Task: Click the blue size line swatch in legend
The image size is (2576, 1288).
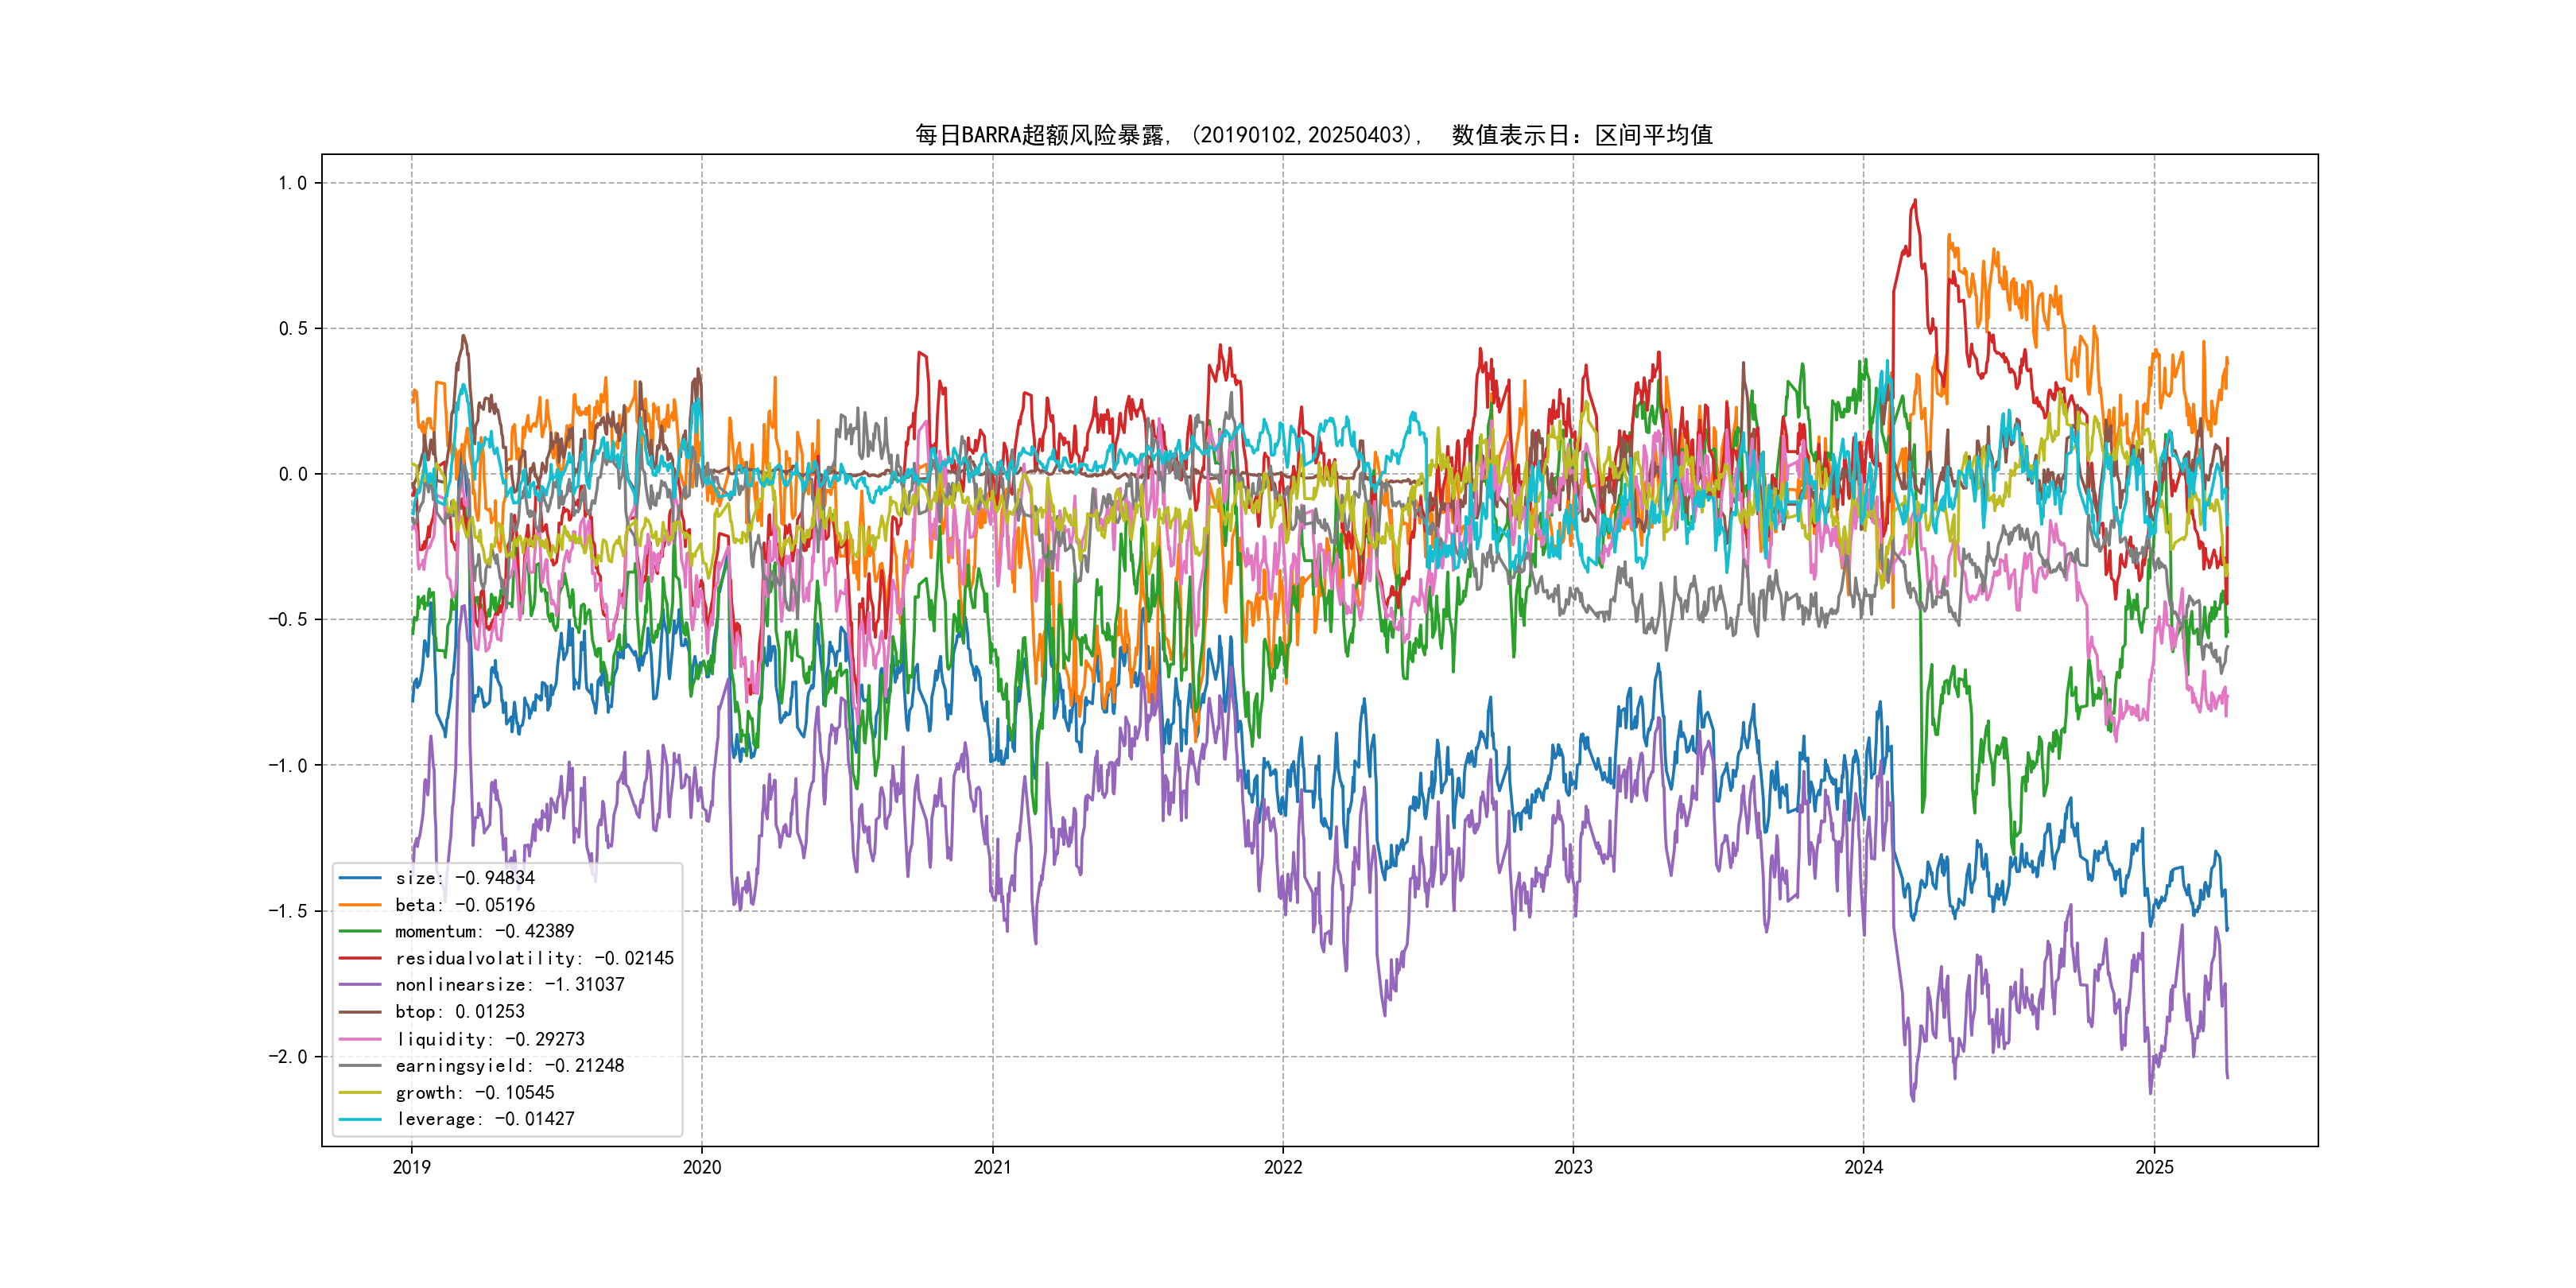Action: pos(360,878)
